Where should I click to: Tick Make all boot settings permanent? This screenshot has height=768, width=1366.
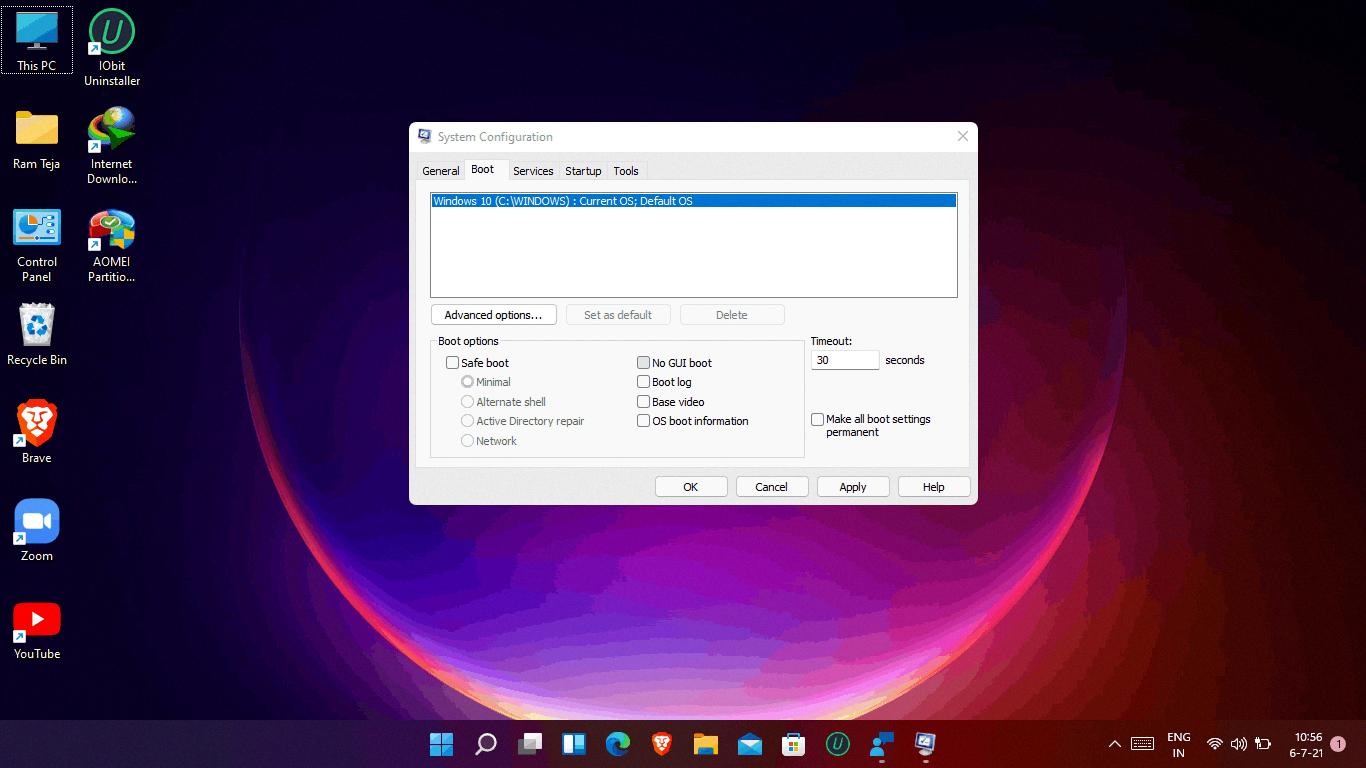click(818, 420)
